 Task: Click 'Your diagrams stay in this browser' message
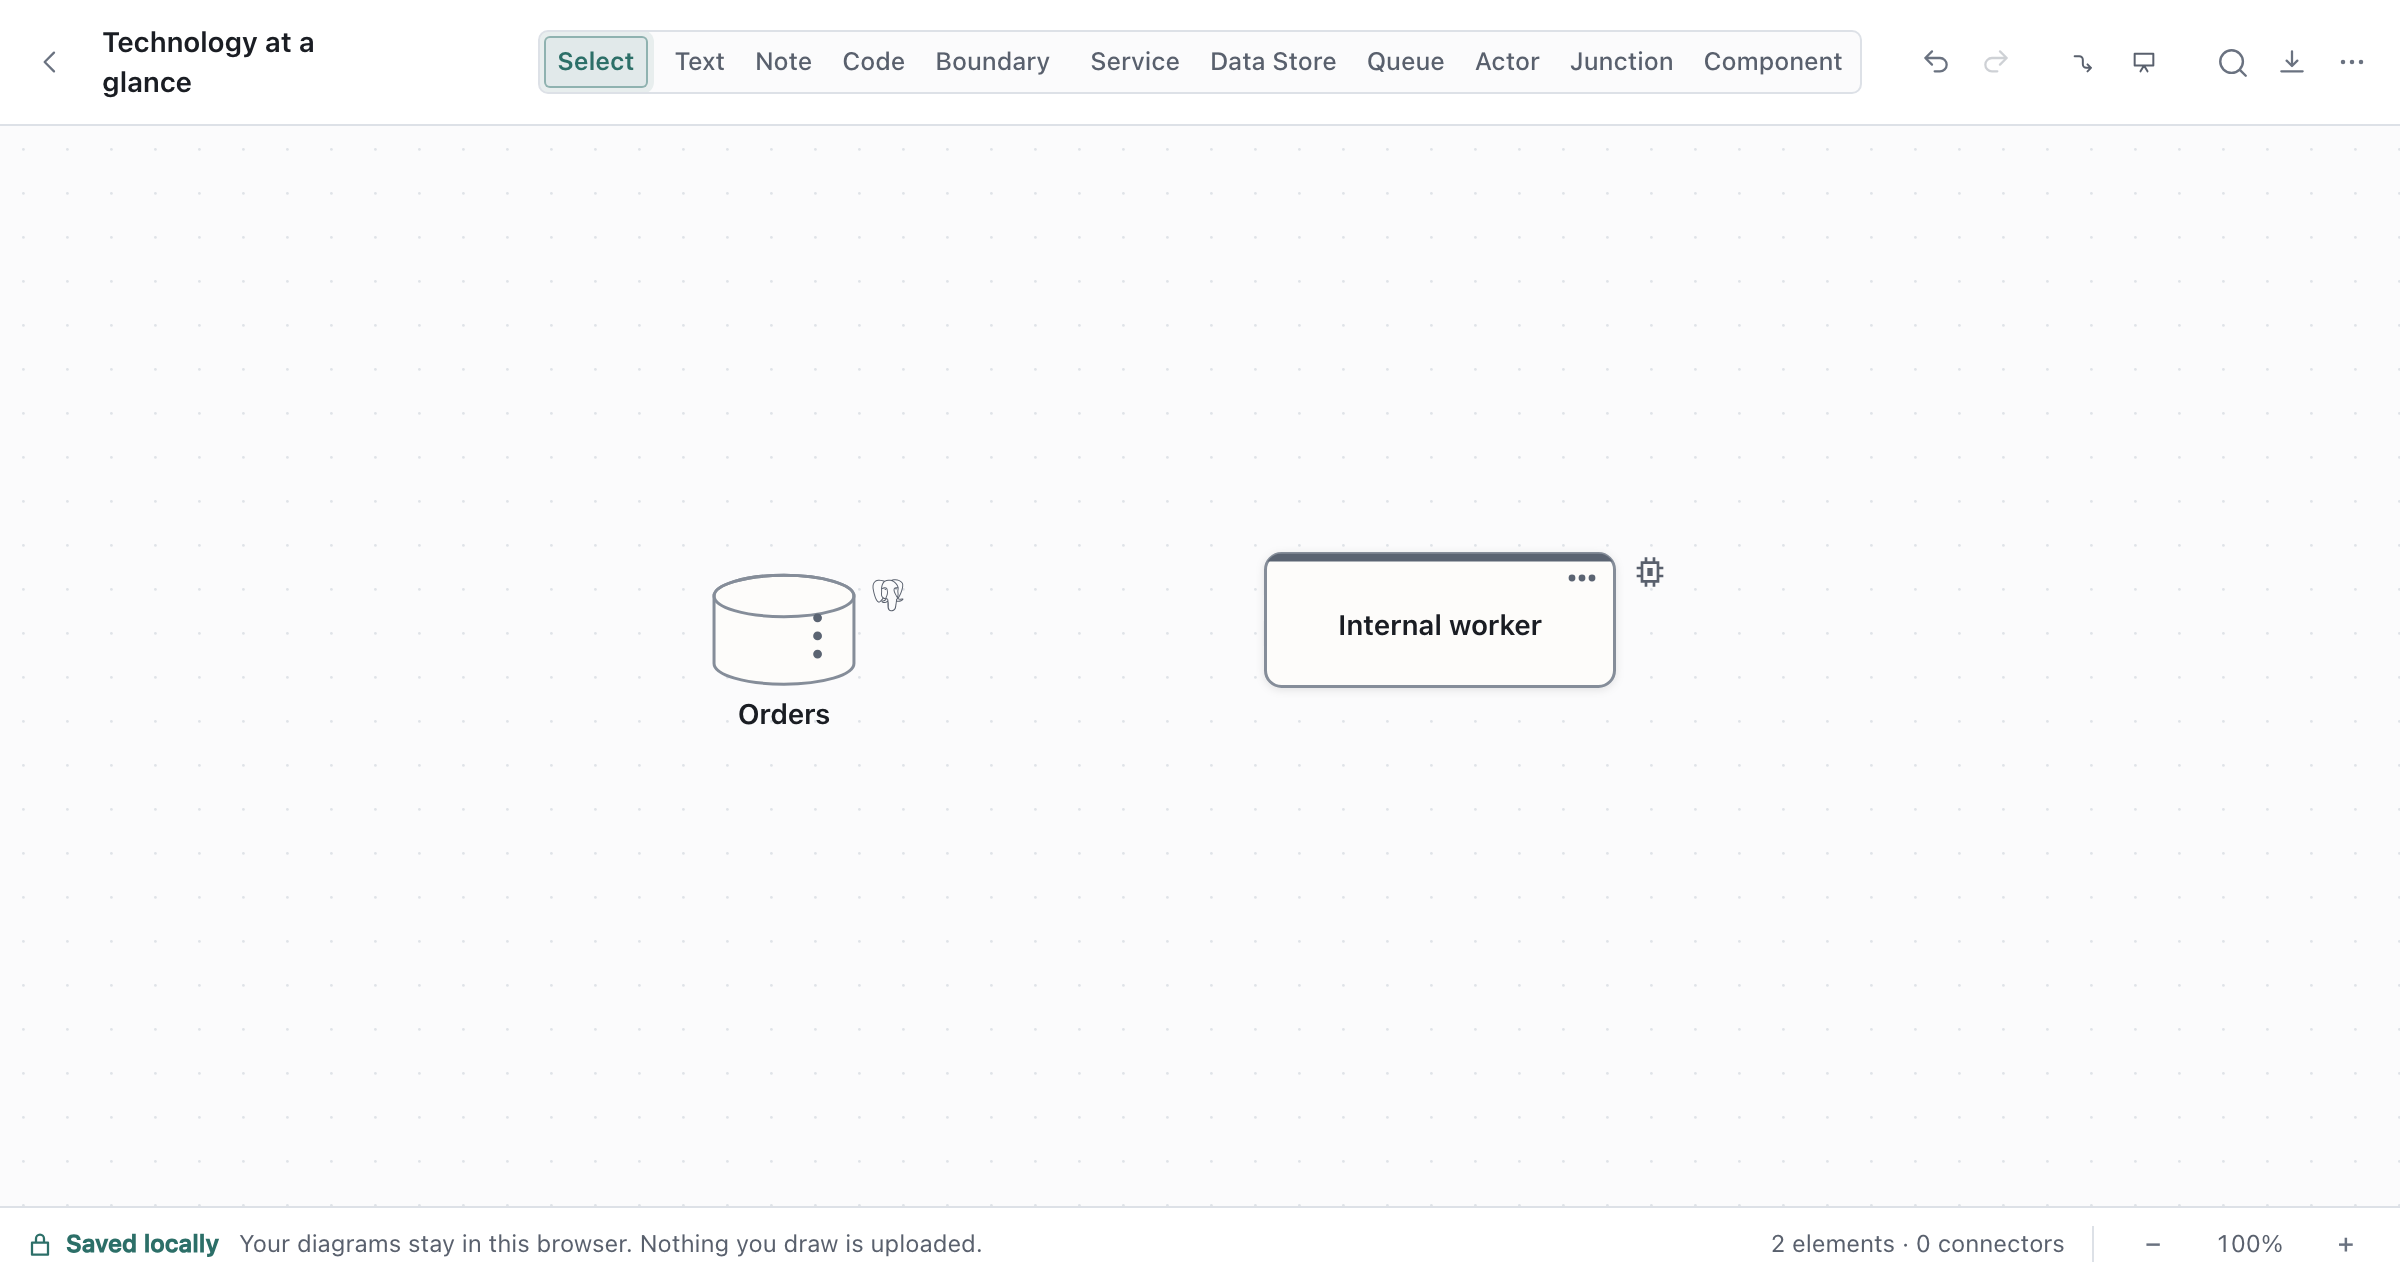(611, 1244)
